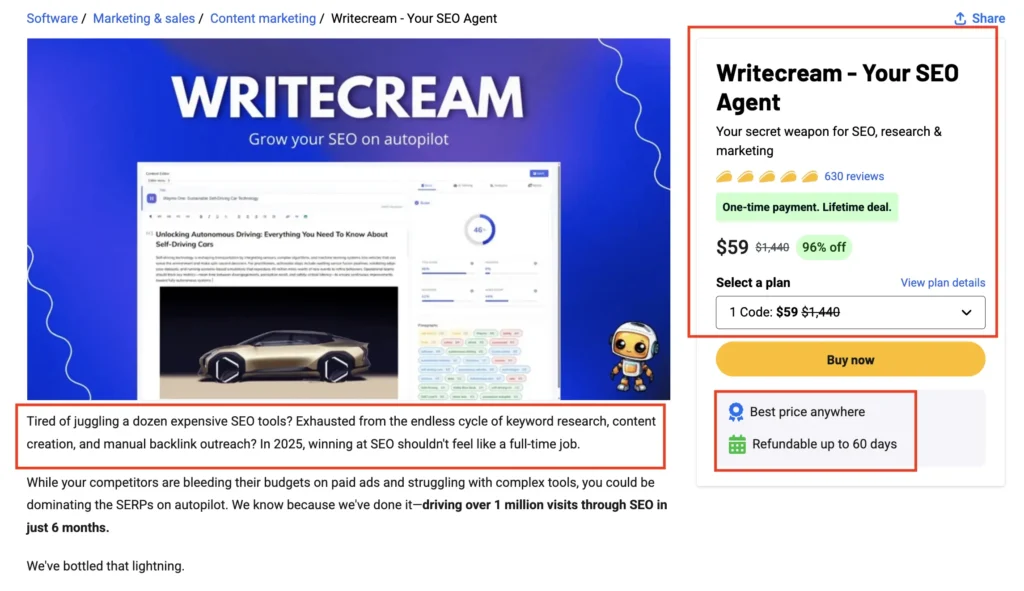
Task: Click the third taco rating icon
Action: (767, 176)
